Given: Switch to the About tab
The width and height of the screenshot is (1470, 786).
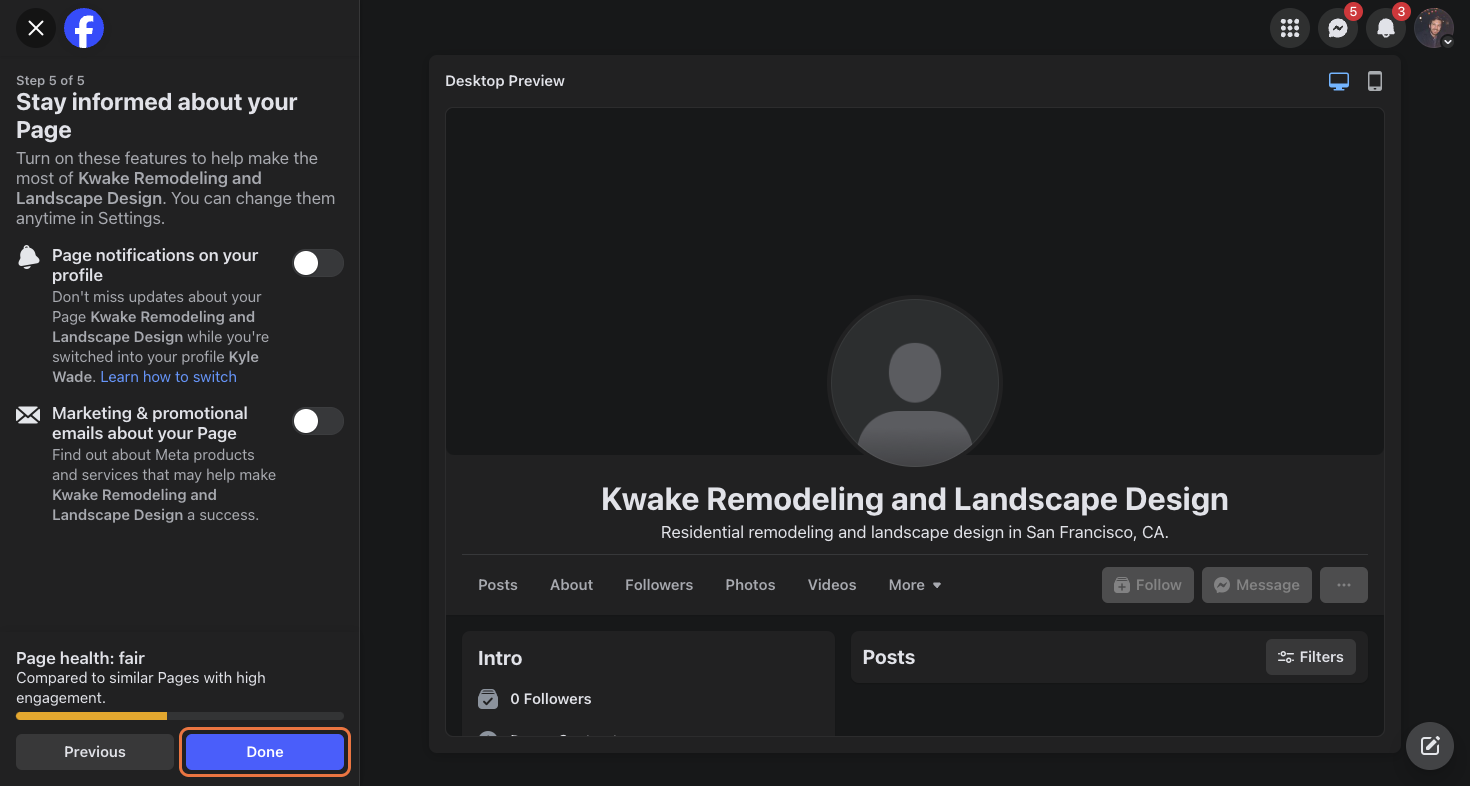Looking at the screenshot, I should pos(572,585).
